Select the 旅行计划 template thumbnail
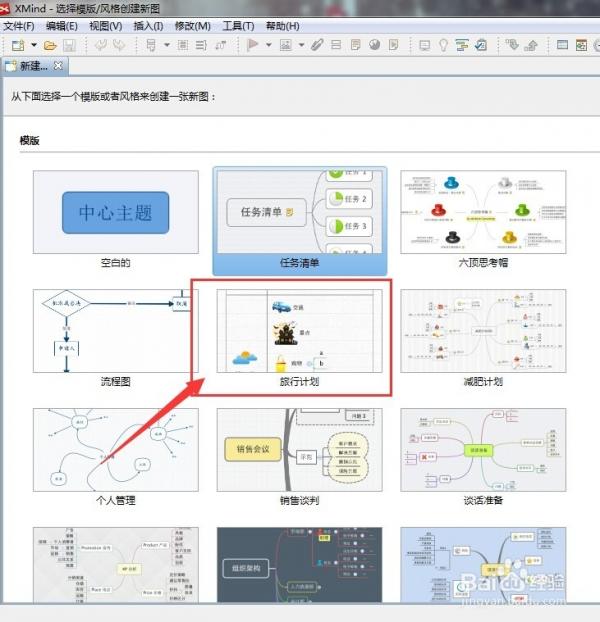This screenshot has width=600, height=622. pos(299,331)
